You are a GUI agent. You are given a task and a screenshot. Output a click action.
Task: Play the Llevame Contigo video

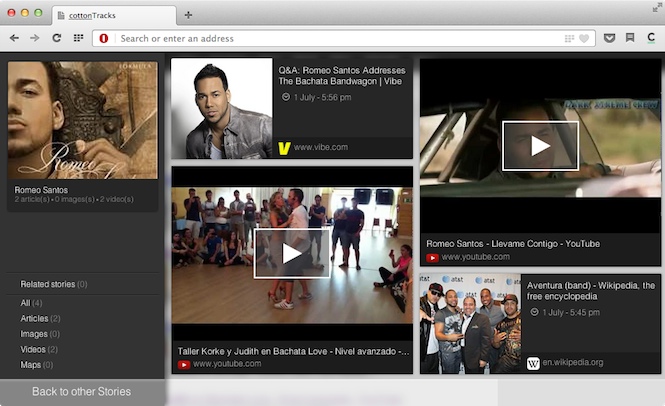click(x=540, y=146)
